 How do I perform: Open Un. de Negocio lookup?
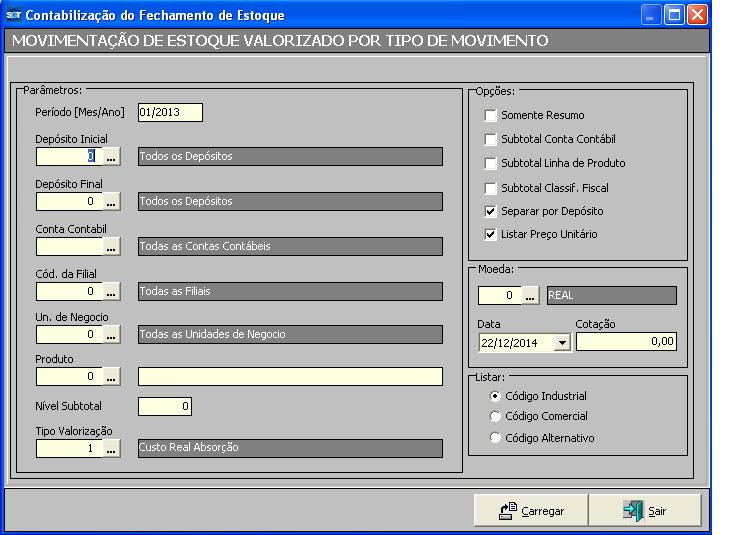111,334
